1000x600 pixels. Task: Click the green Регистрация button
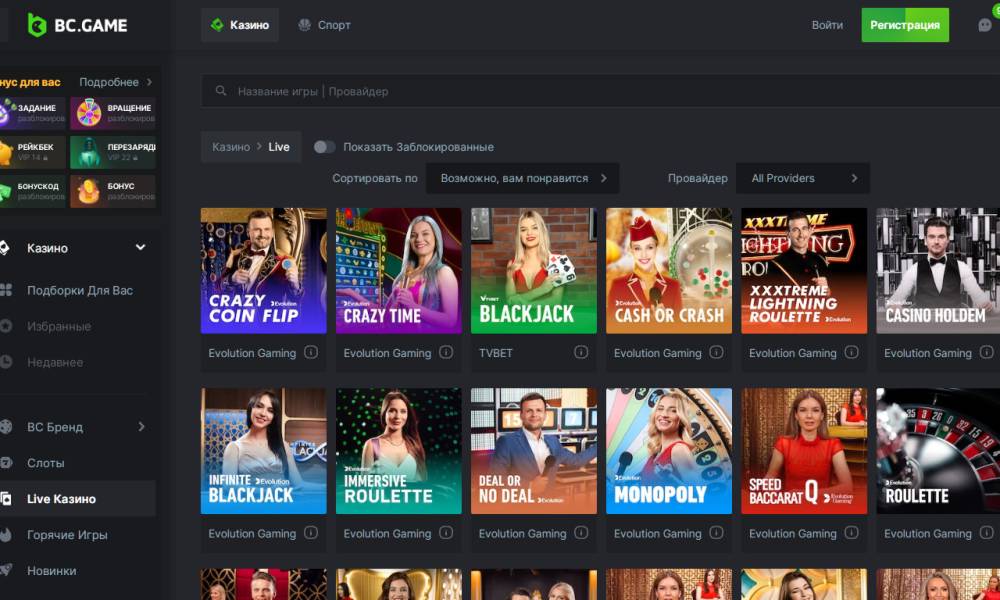[x=905, y=25]
